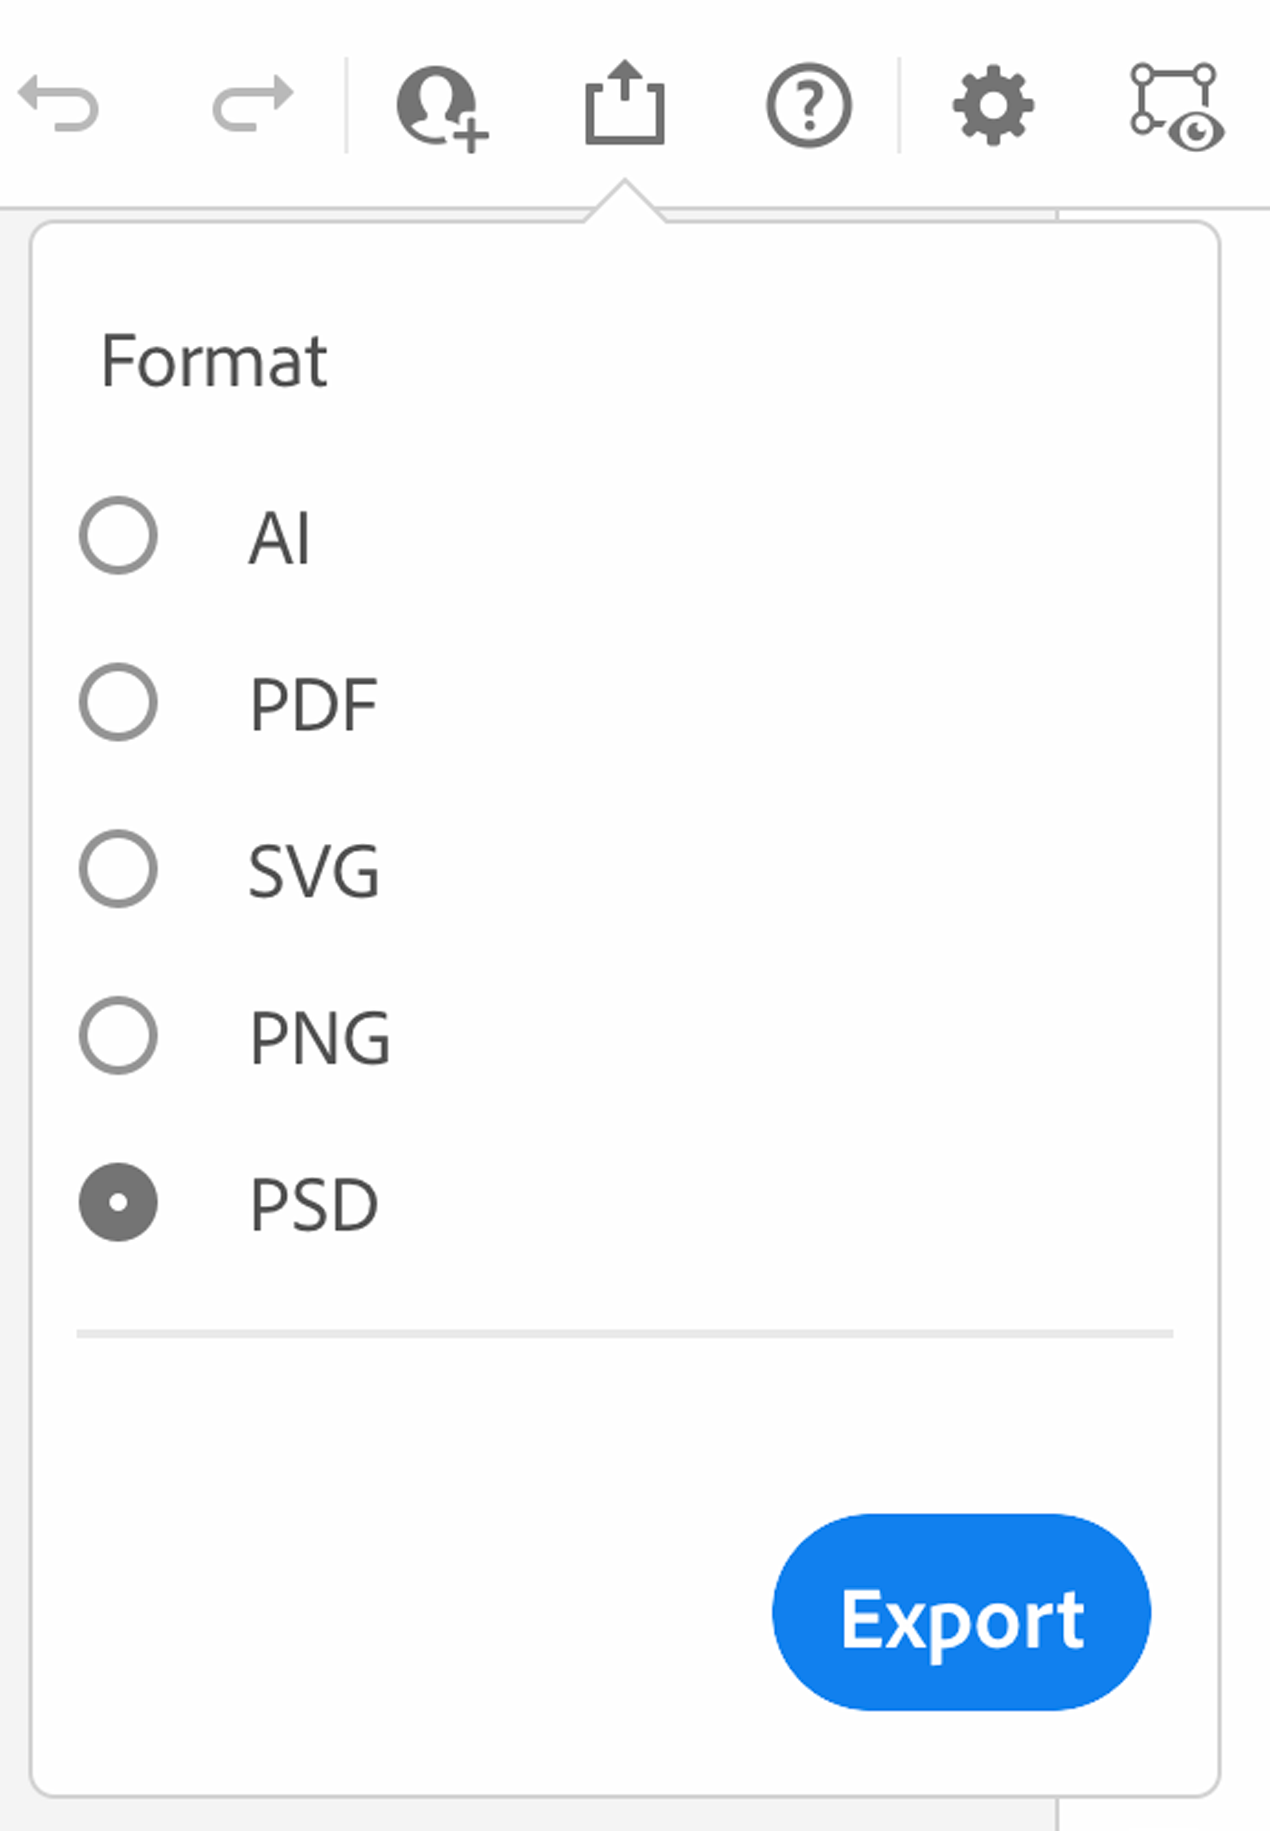Screen dimensions: 1270x1831
Task: Open Help via the question mark icon
Action: pyautogui.click(x=808, y=105)
